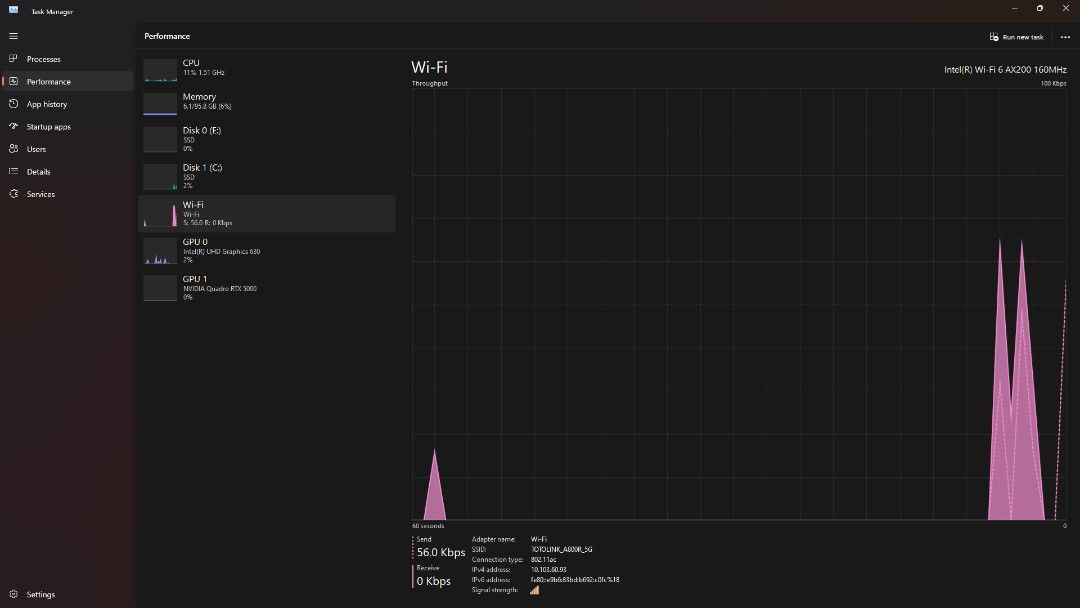Open the Services puzzle icon
Image resolution: width=1080 pixels, height=608 pixels.
point(13,194)
